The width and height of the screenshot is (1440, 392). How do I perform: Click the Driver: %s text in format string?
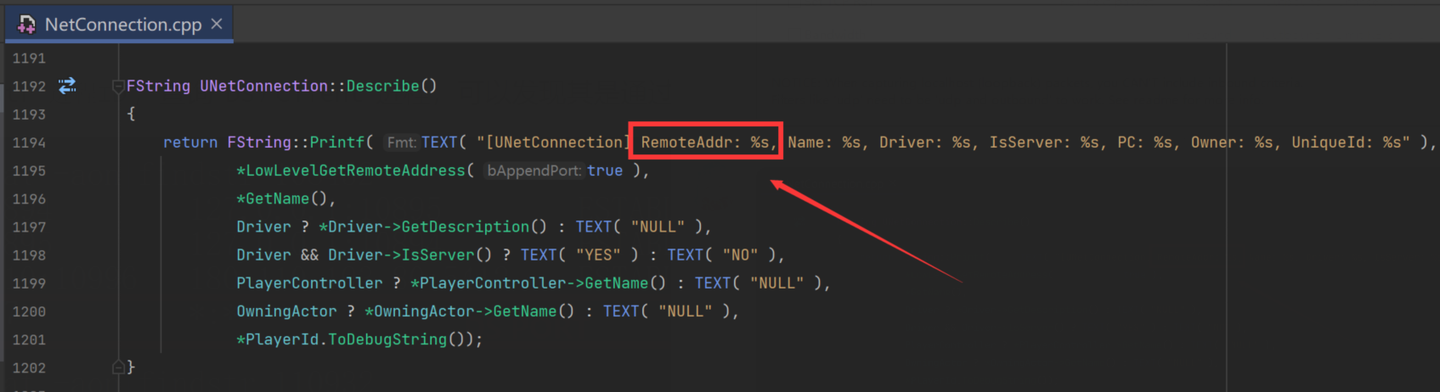click(925, 142)
